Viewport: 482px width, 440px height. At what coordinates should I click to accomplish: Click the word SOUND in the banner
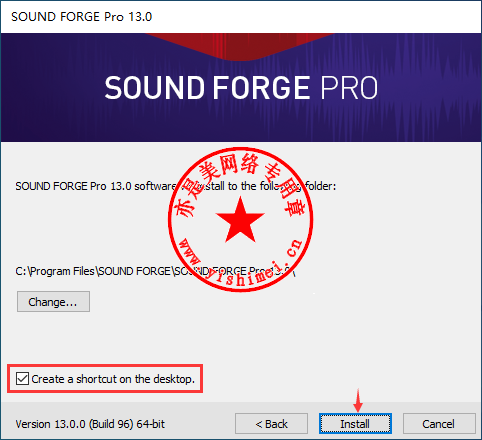tap(154, 88)
